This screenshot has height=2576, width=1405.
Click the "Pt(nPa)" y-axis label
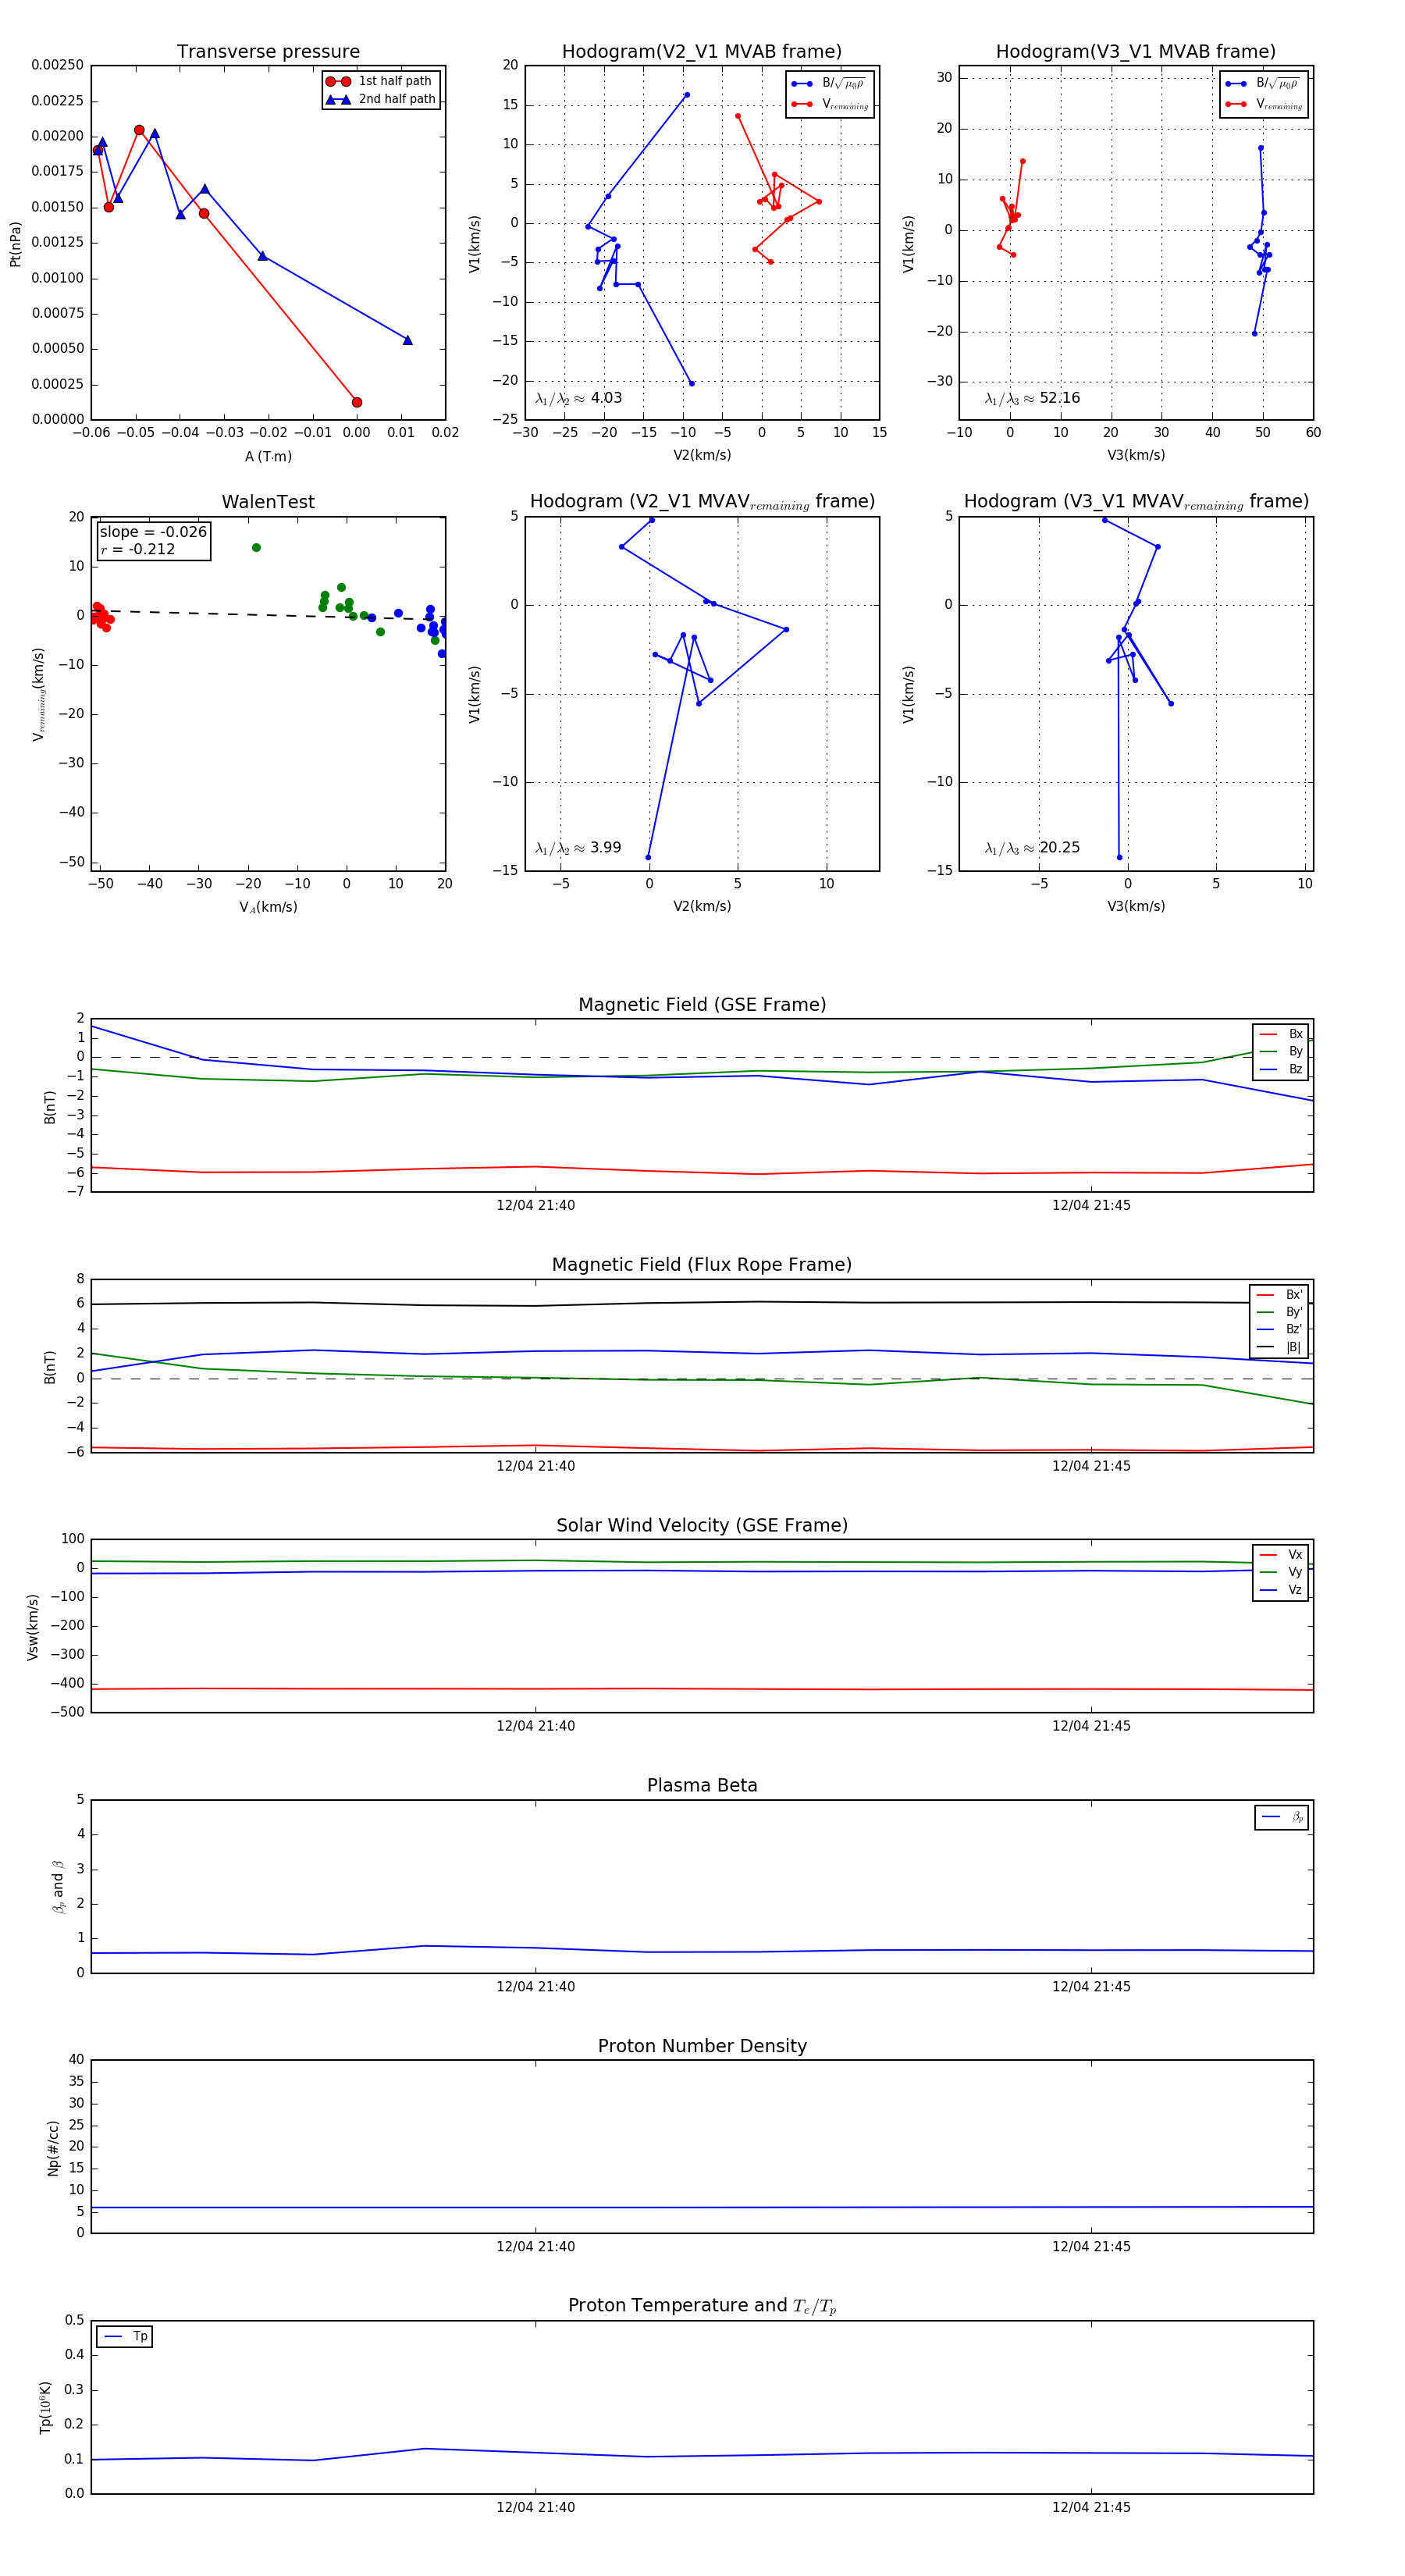15,244
